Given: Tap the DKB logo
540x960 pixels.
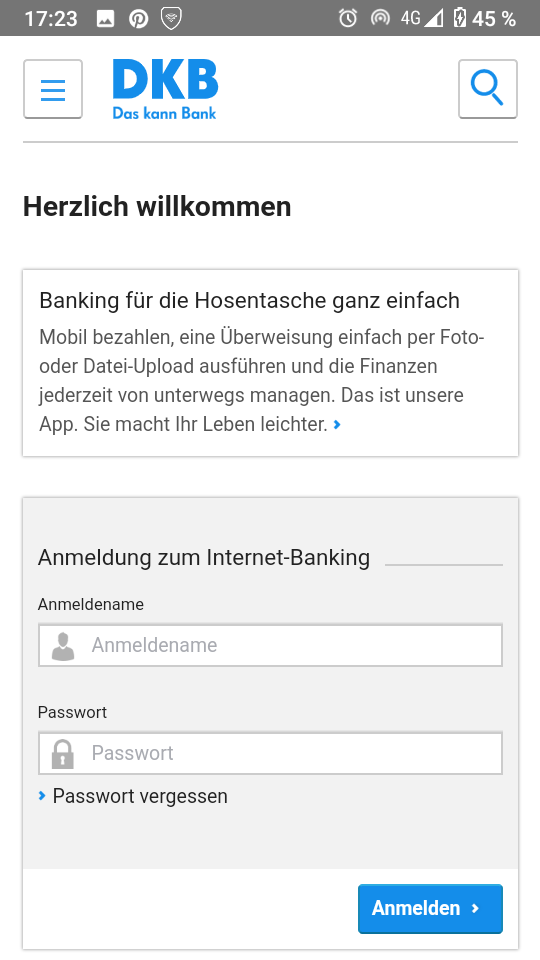Looking at the screenshot, I should click(x=165, y=89).
